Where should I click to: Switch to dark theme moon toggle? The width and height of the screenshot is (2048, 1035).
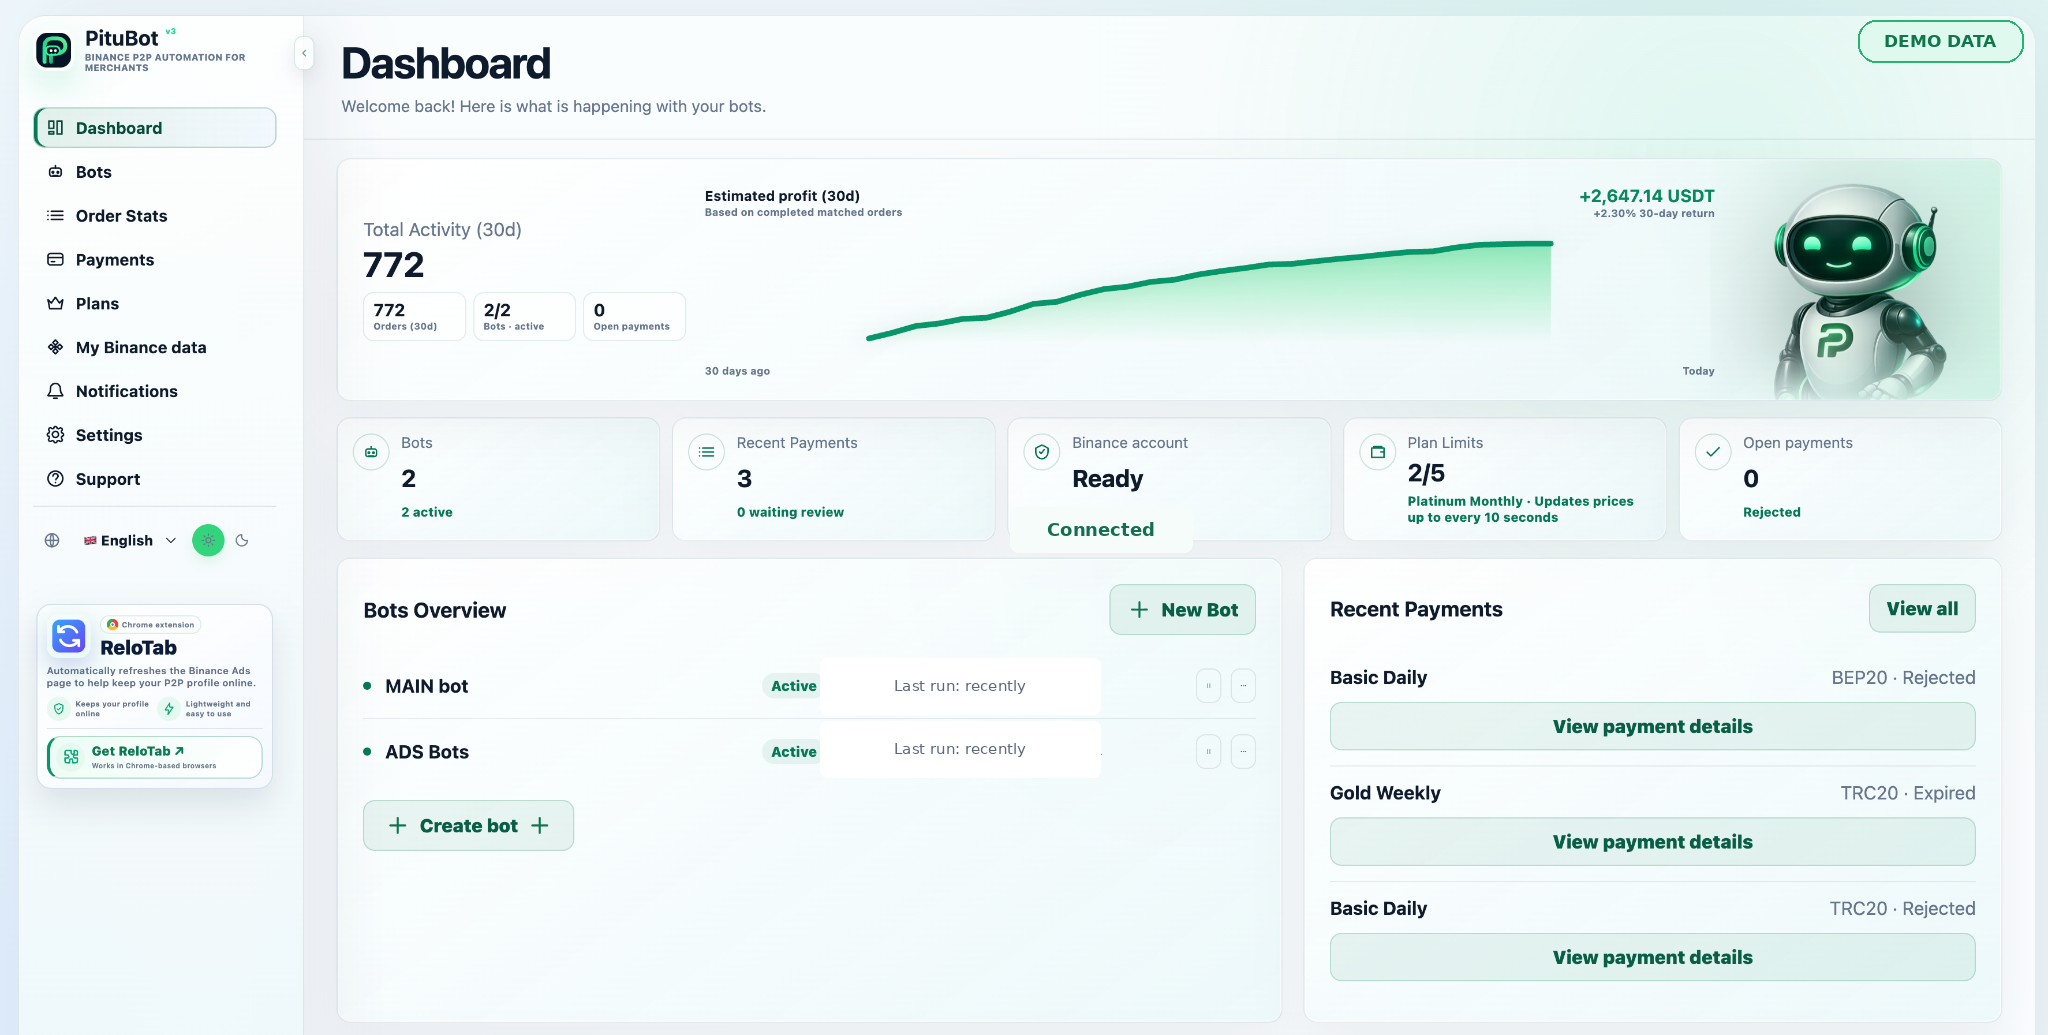click(x=242, y=540)
